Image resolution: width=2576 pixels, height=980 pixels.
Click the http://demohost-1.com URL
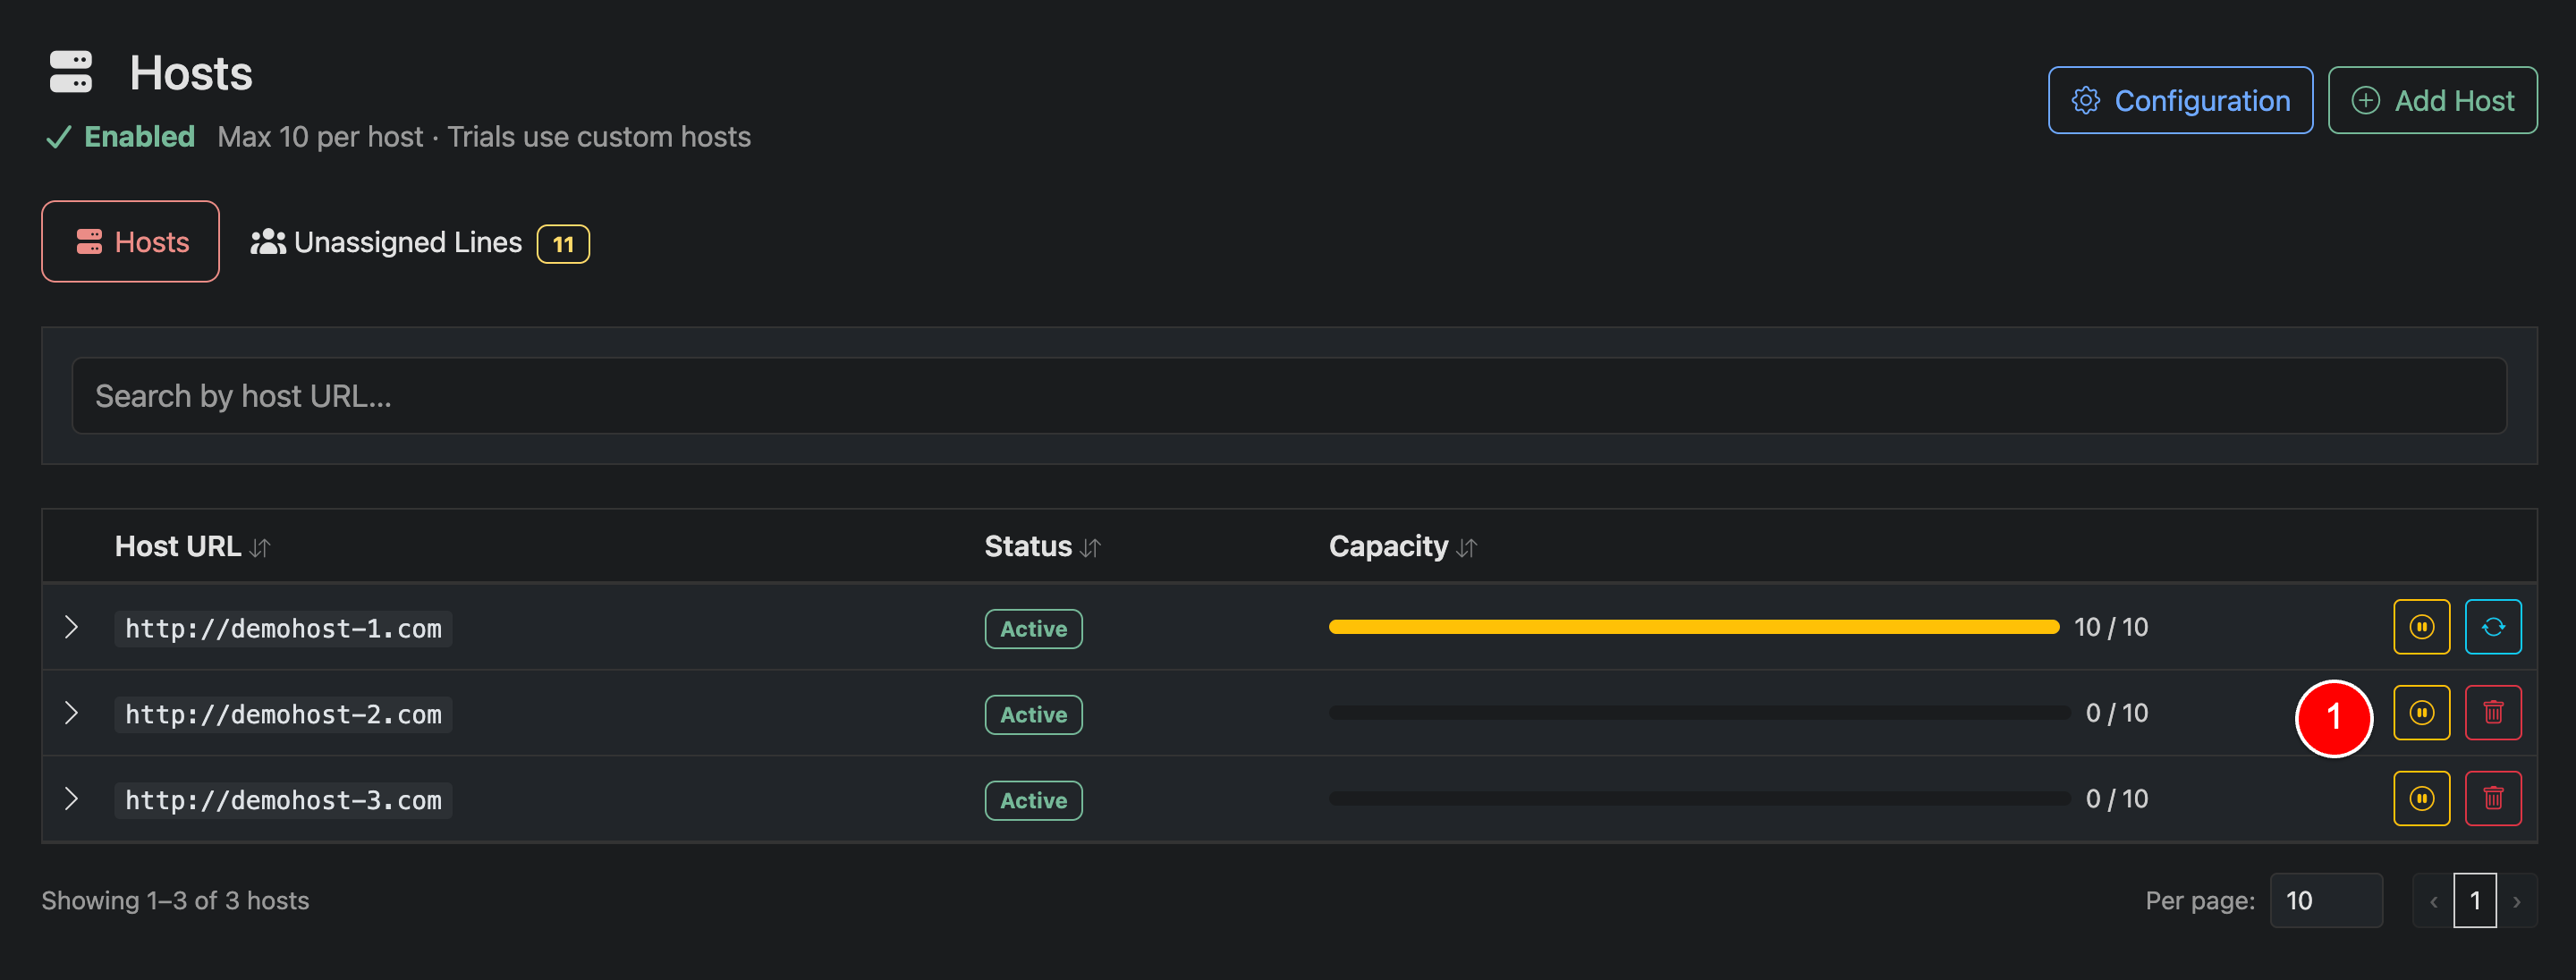point(283,629)
